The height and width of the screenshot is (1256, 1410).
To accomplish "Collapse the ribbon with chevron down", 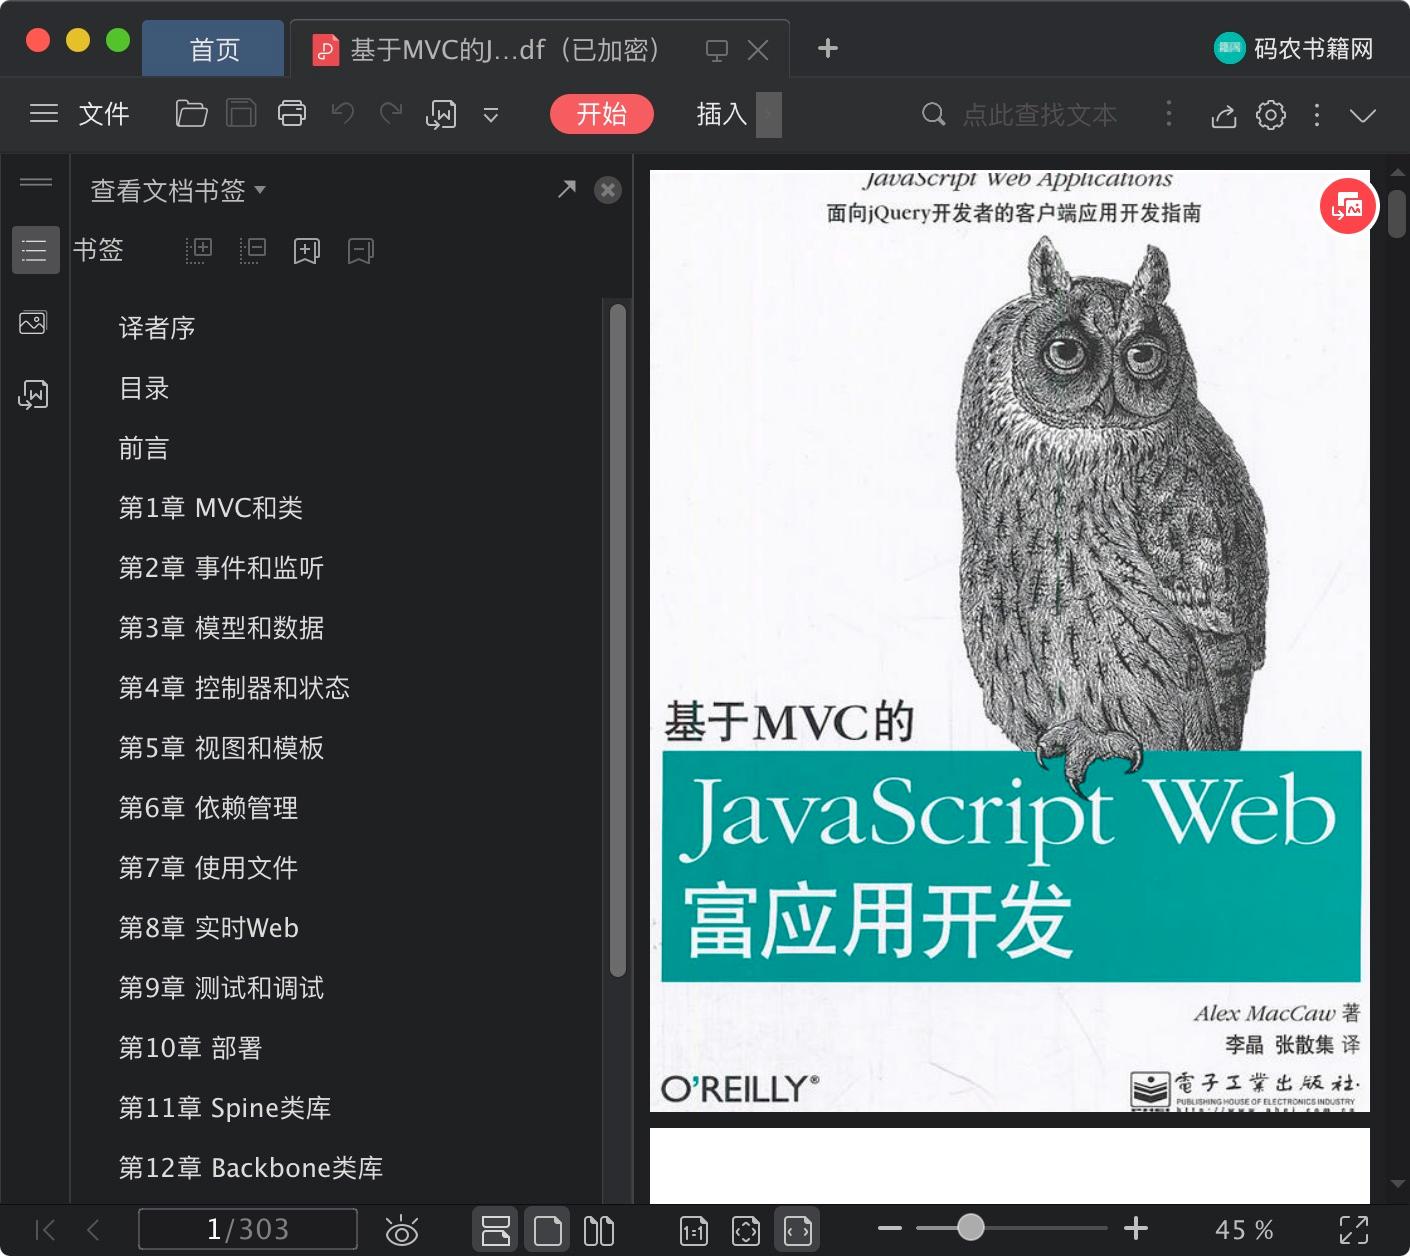I will 1363,115.
